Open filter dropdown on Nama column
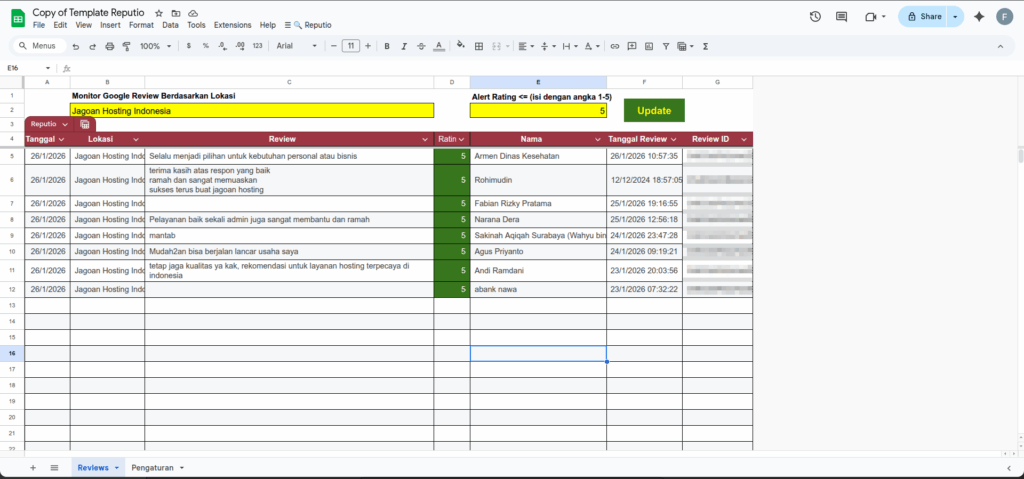Screen dimensions: 1024x479 598,139
